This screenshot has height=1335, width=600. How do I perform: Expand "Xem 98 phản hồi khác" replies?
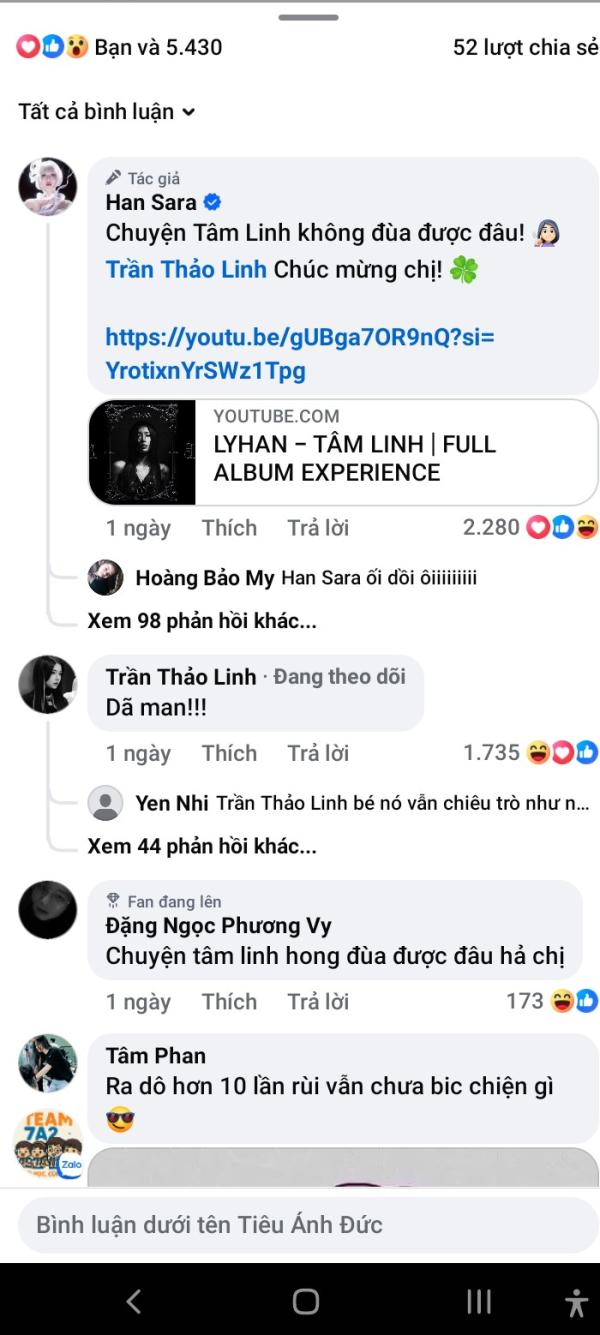click(x=202, y=621)
